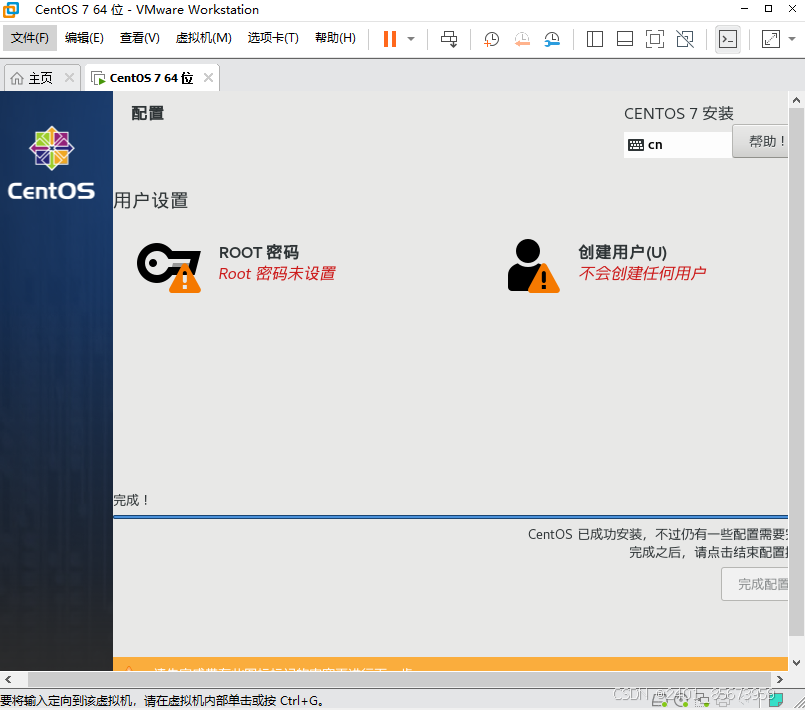The width and height of the screenshot is (805, 710).
Task: Click the vertical scrollbar down arrow
Action: point(796,663)
